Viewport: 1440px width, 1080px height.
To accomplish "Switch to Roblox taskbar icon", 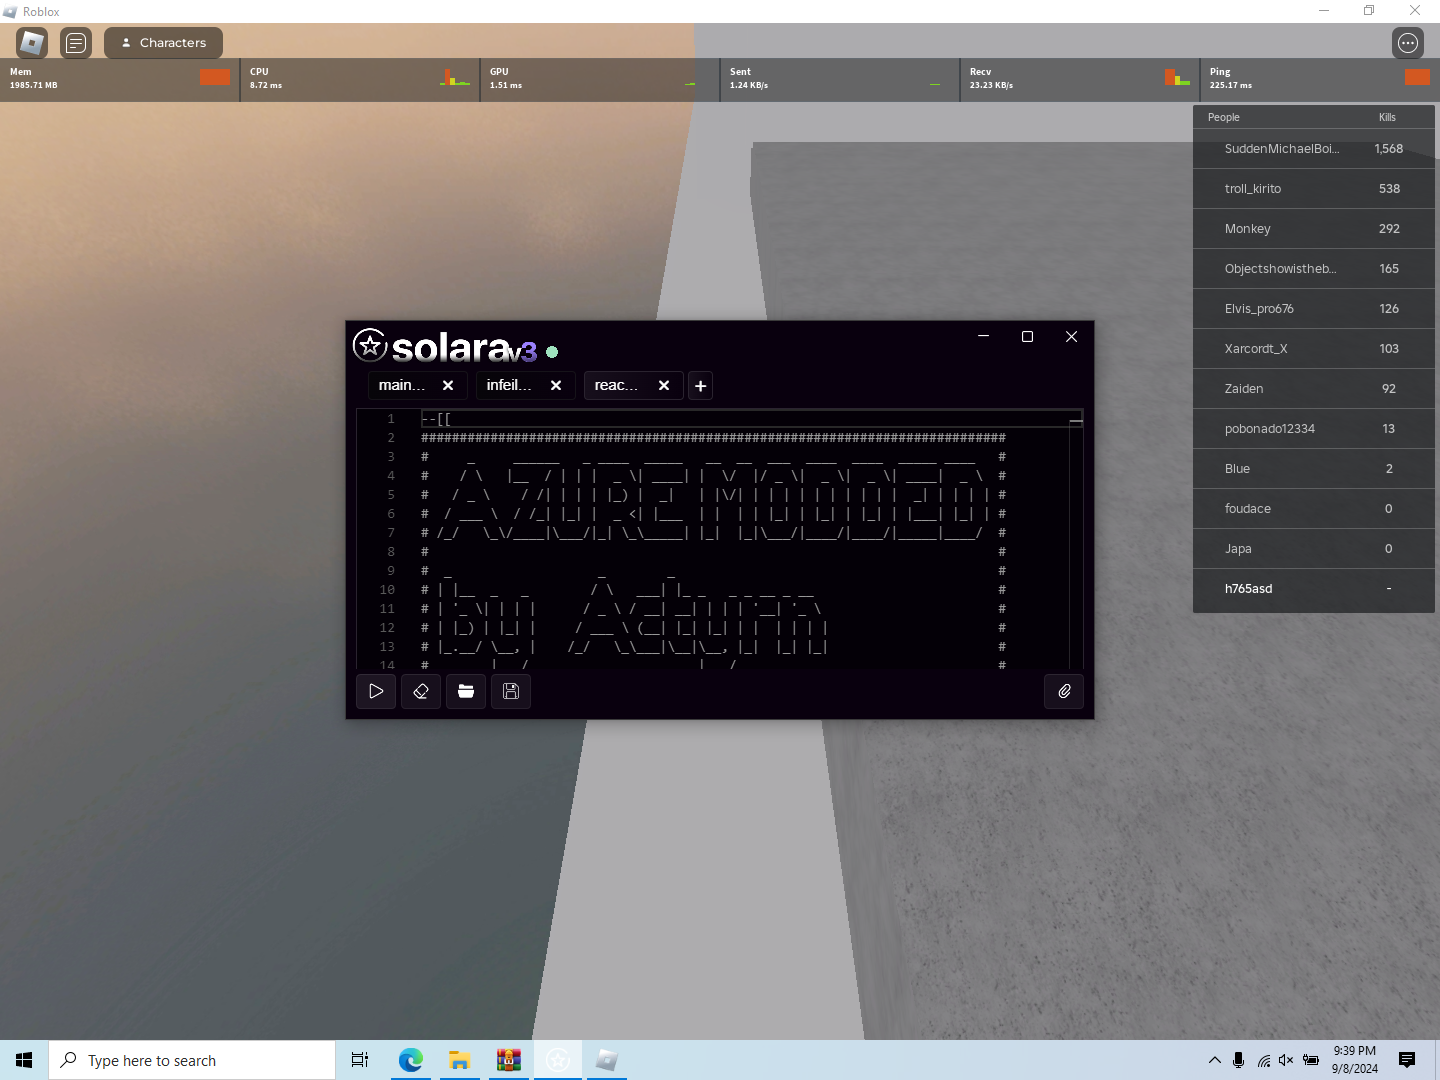I will (606, 1060).
